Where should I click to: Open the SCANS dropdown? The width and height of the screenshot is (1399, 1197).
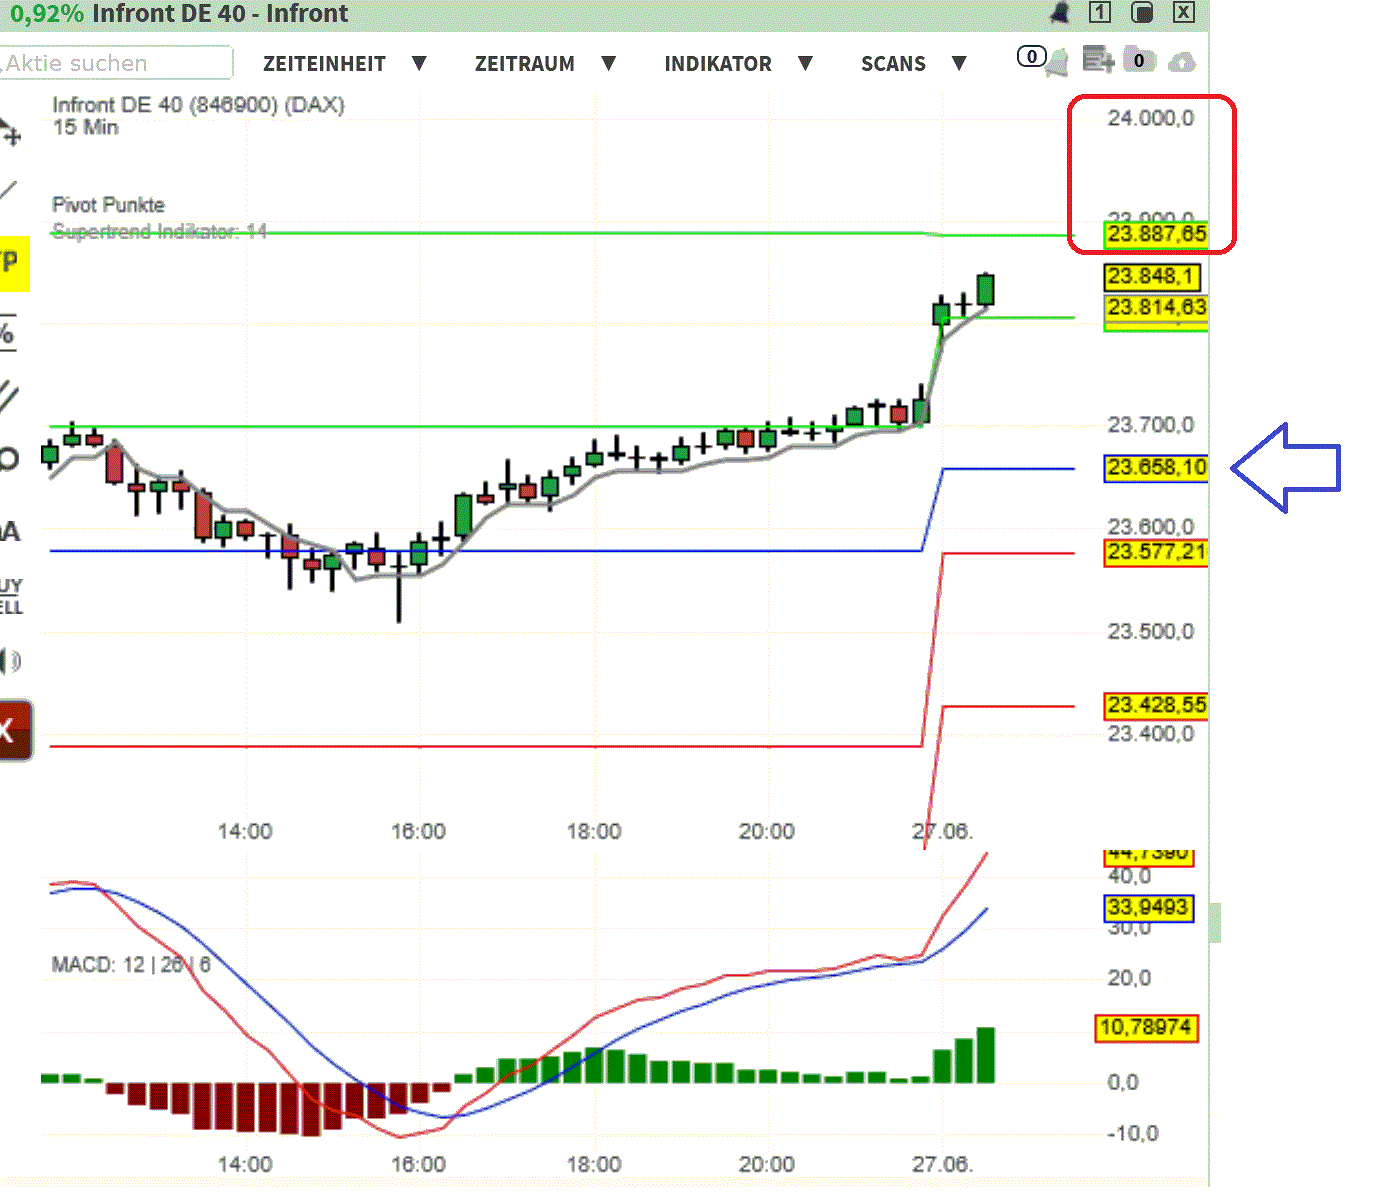[914, 64]
